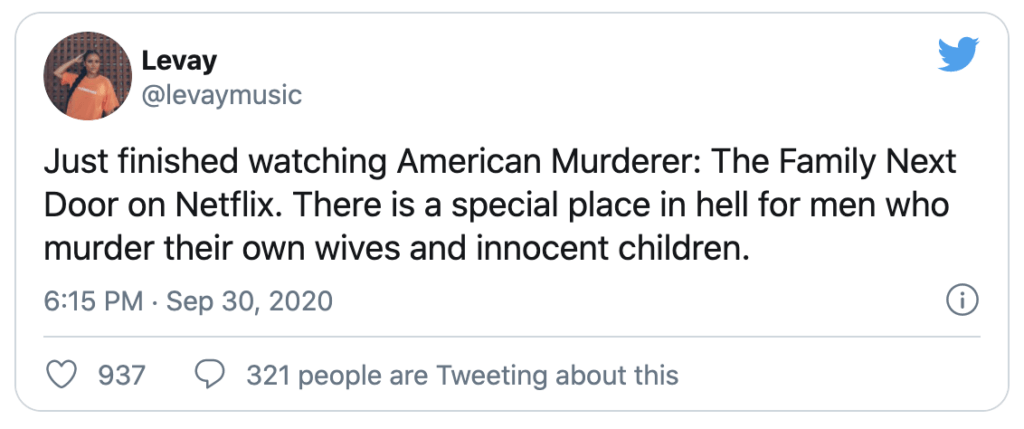This screenshot has height=429, width=1024.
Task: Click the reply speech bubble icon
Action: (210, 375)
